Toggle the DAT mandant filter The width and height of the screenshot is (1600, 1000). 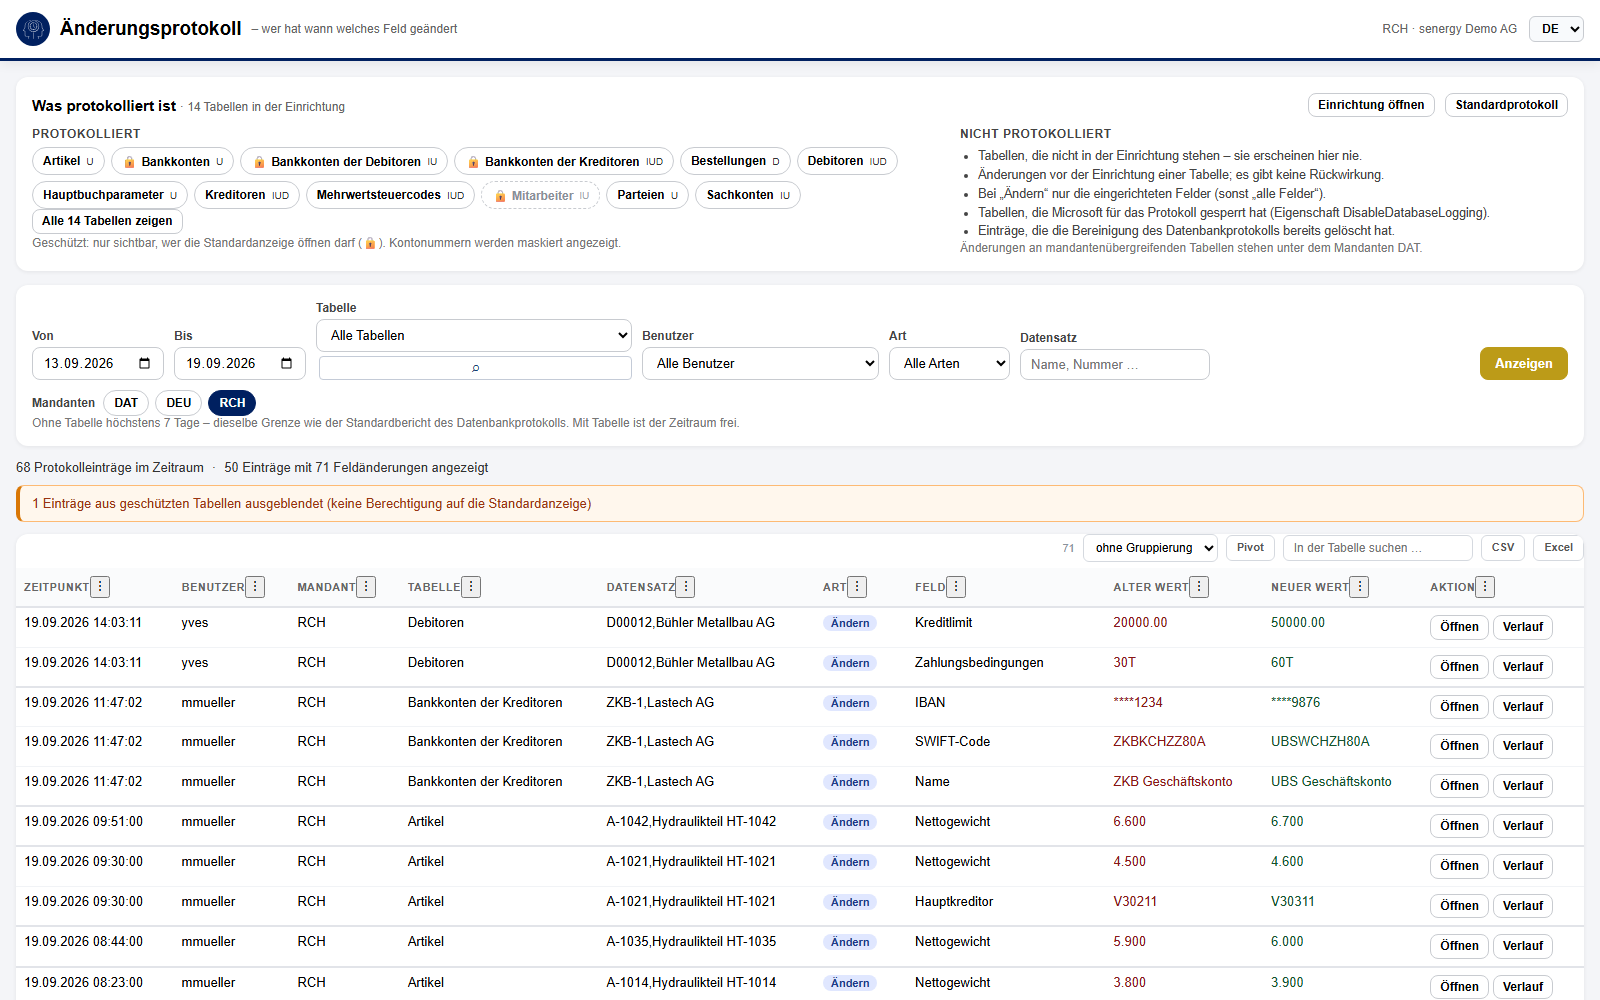click(126, 403)
